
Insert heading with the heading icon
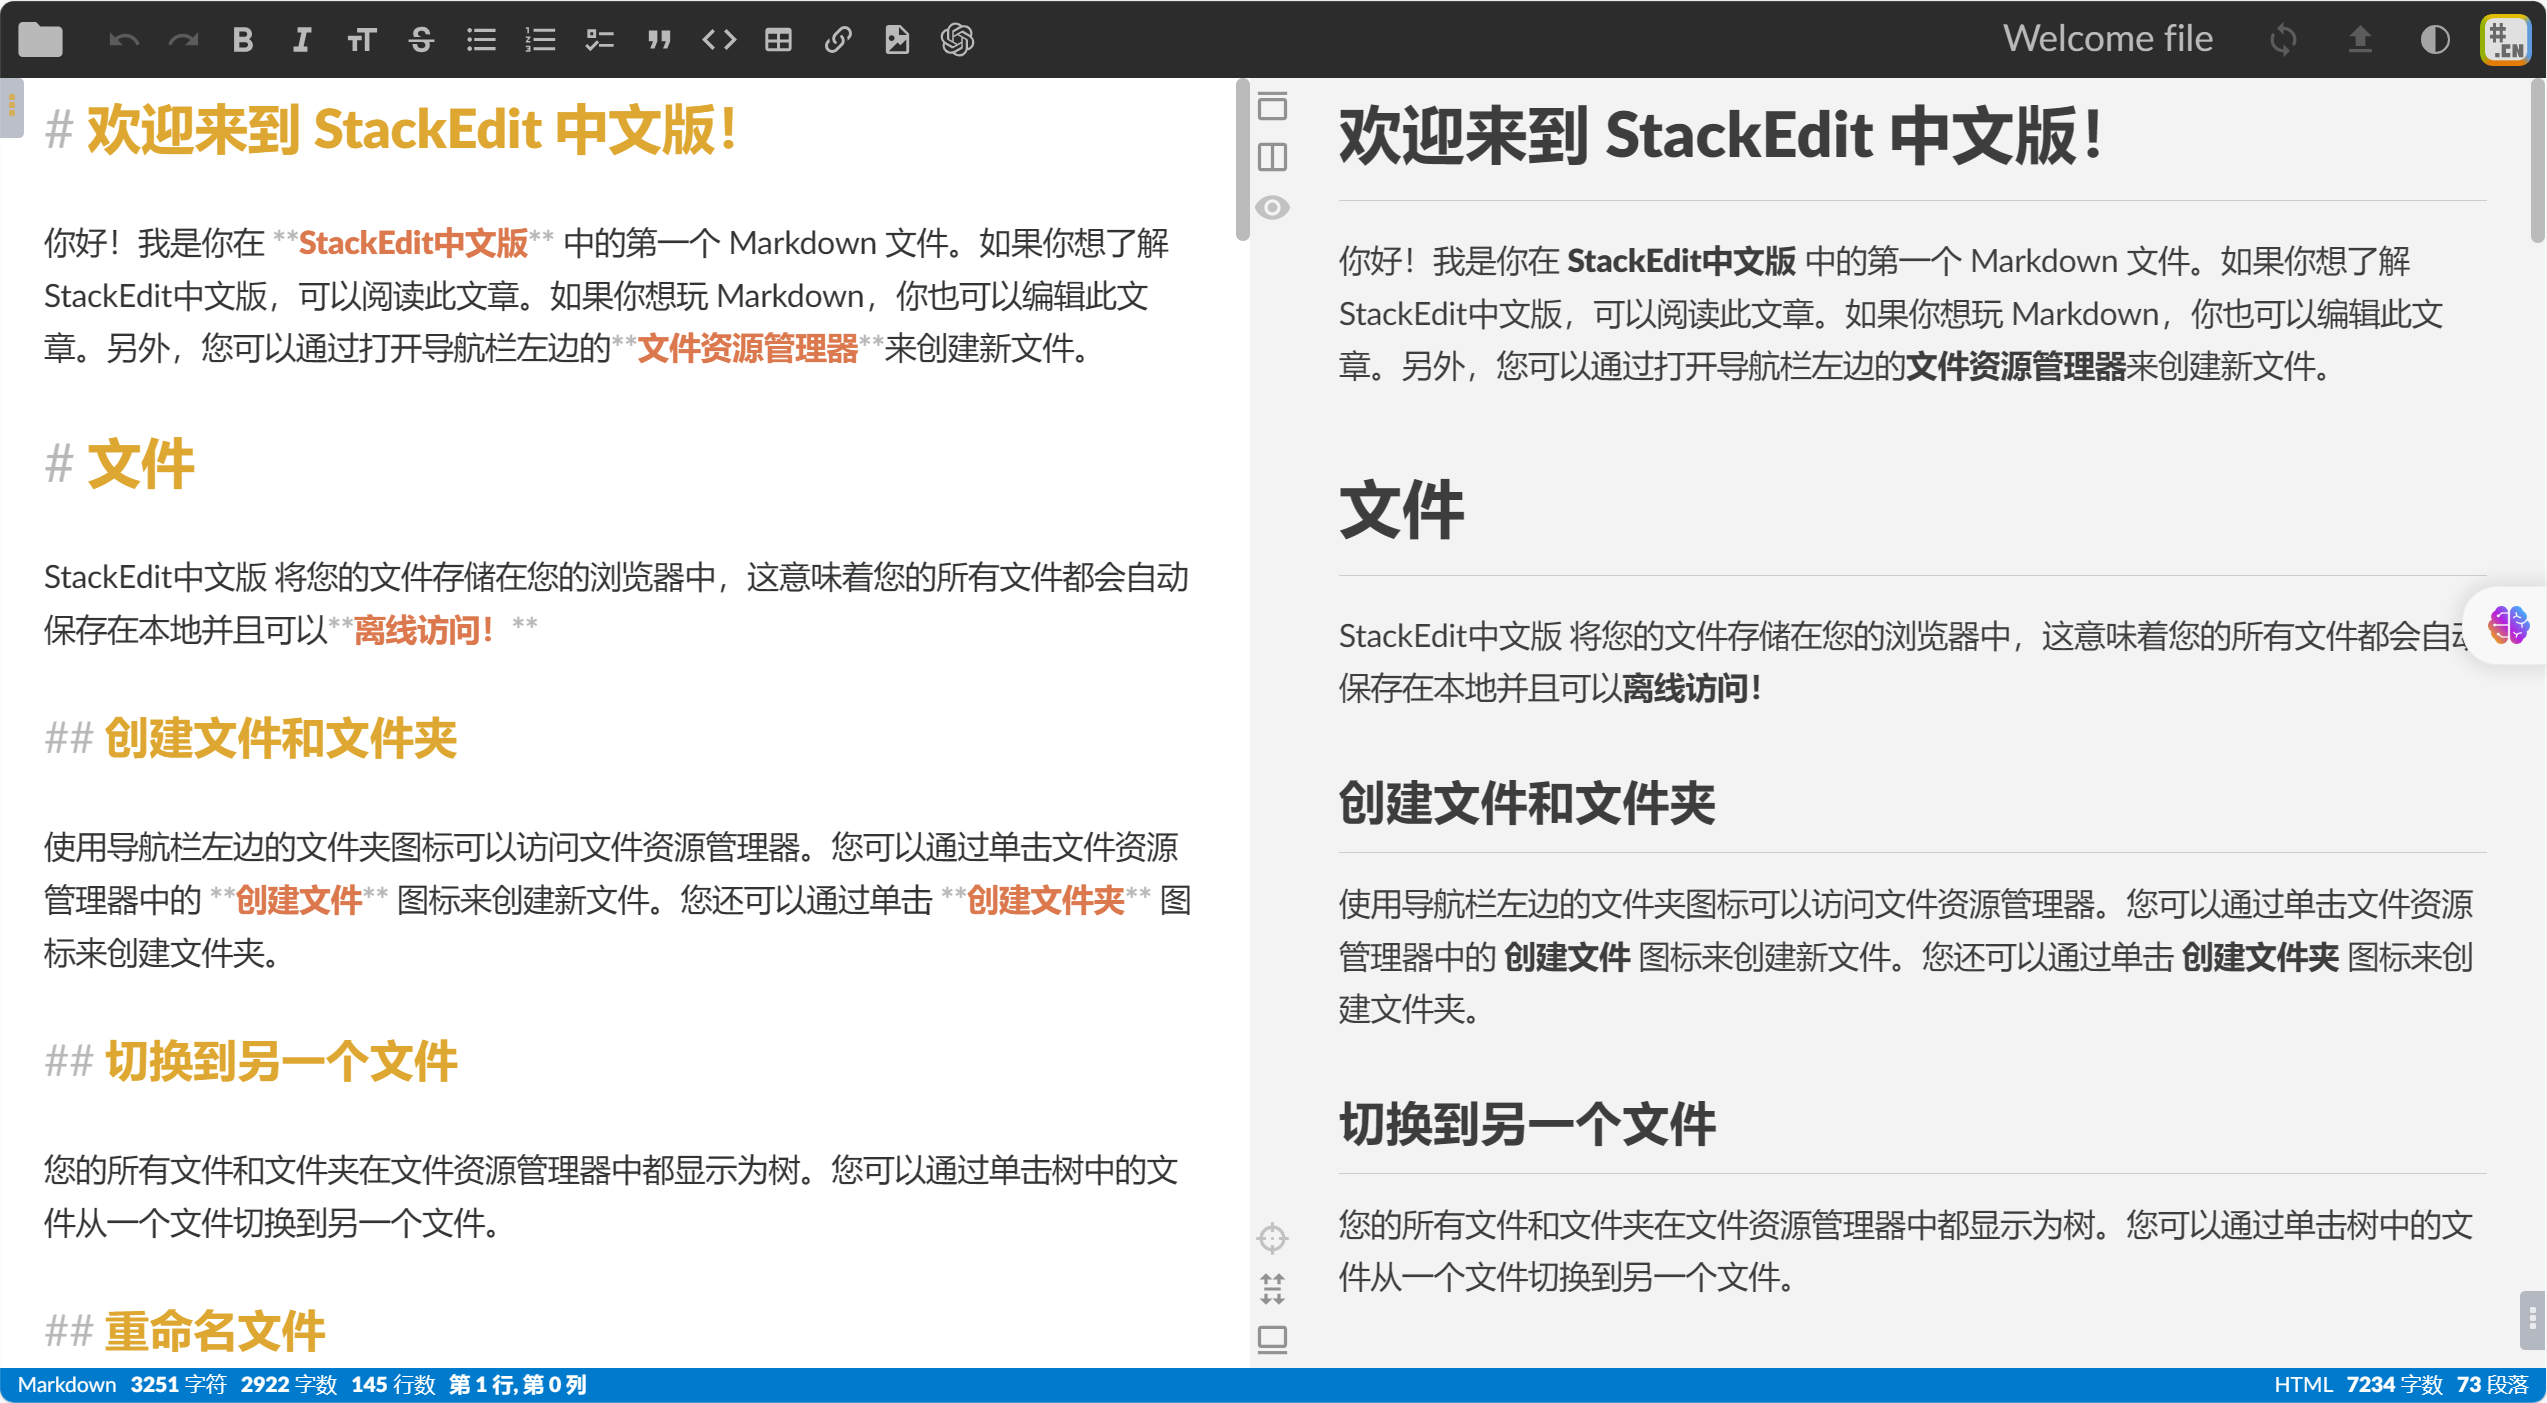(x=361, y=40)
